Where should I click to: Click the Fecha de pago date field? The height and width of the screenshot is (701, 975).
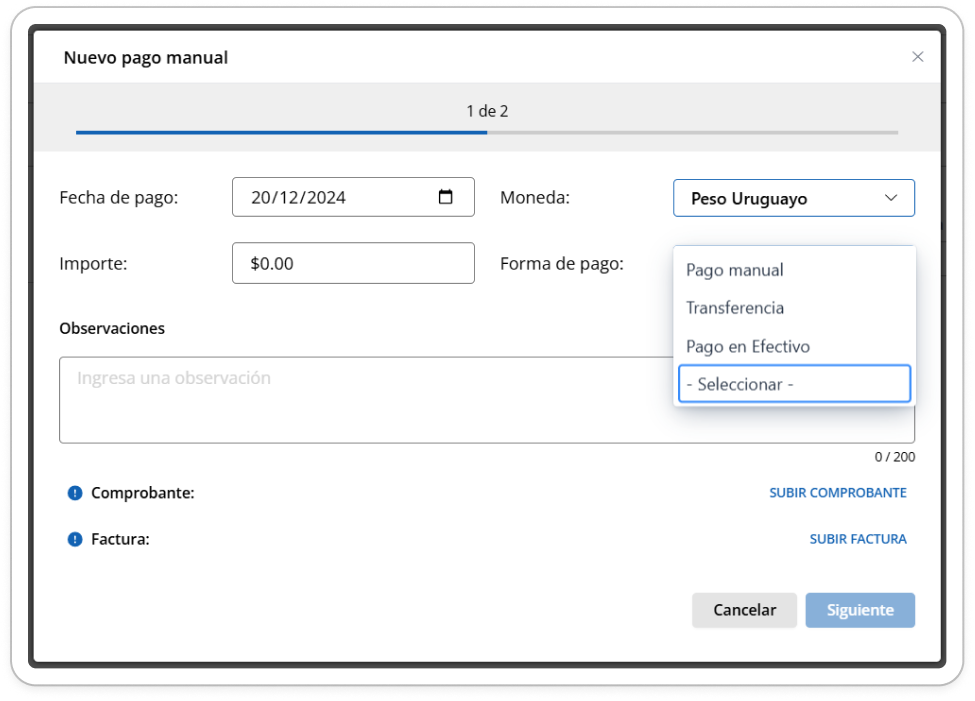pyautogui.click(x=353, y=197)
